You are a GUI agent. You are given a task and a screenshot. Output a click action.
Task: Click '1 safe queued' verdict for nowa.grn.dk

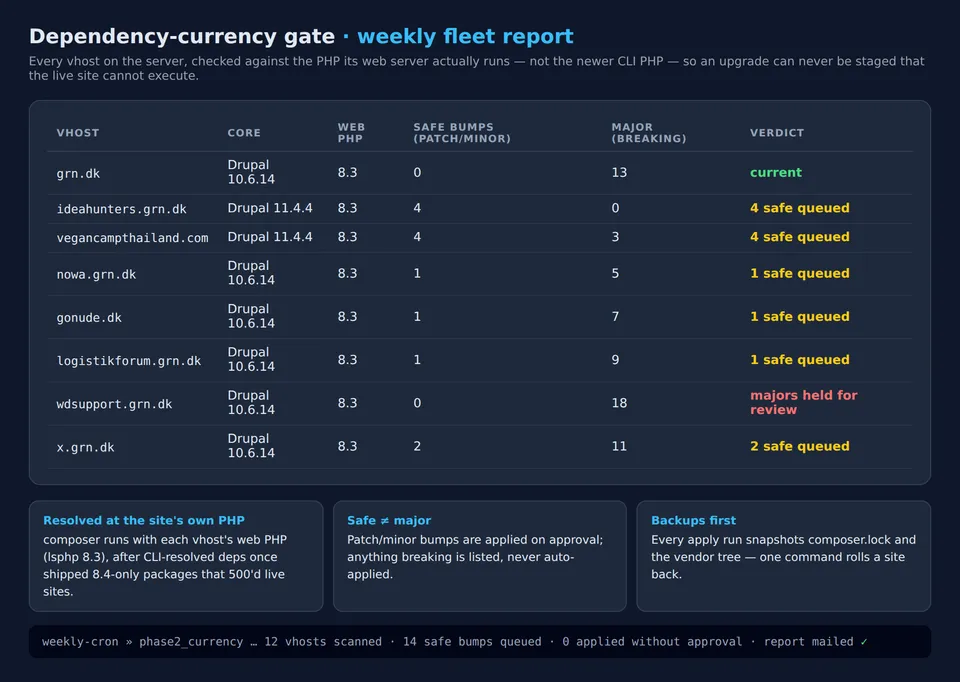[800, 274]
